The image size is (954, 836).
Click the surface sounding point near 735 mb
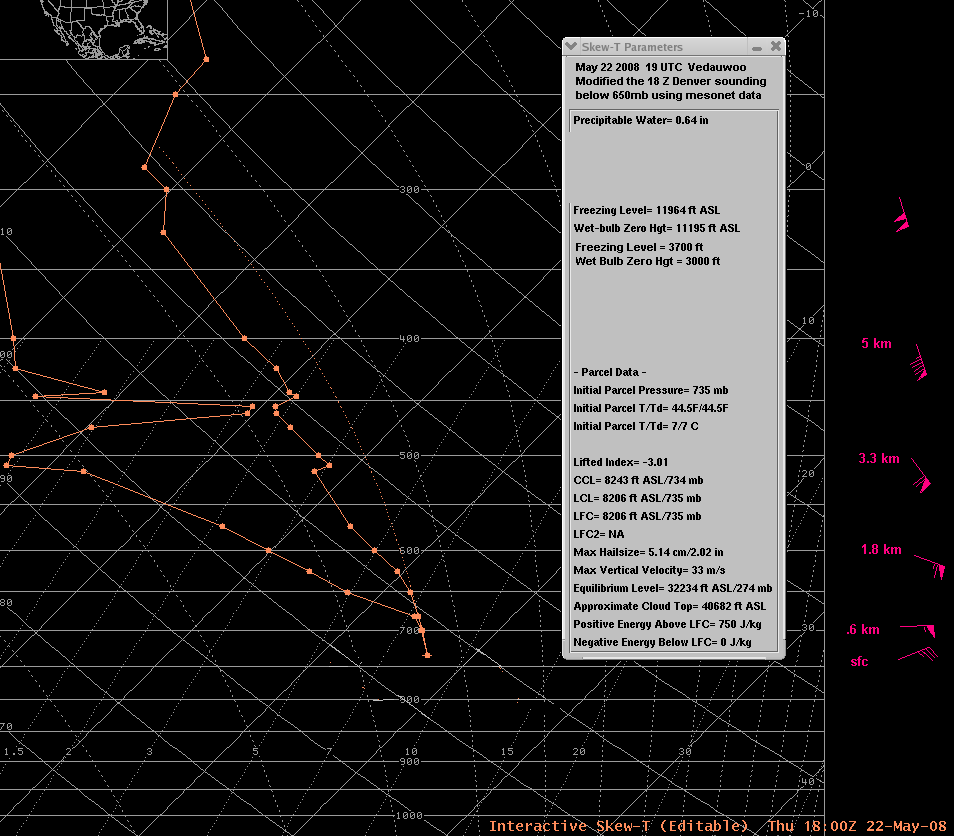click(x=428, y=655)
